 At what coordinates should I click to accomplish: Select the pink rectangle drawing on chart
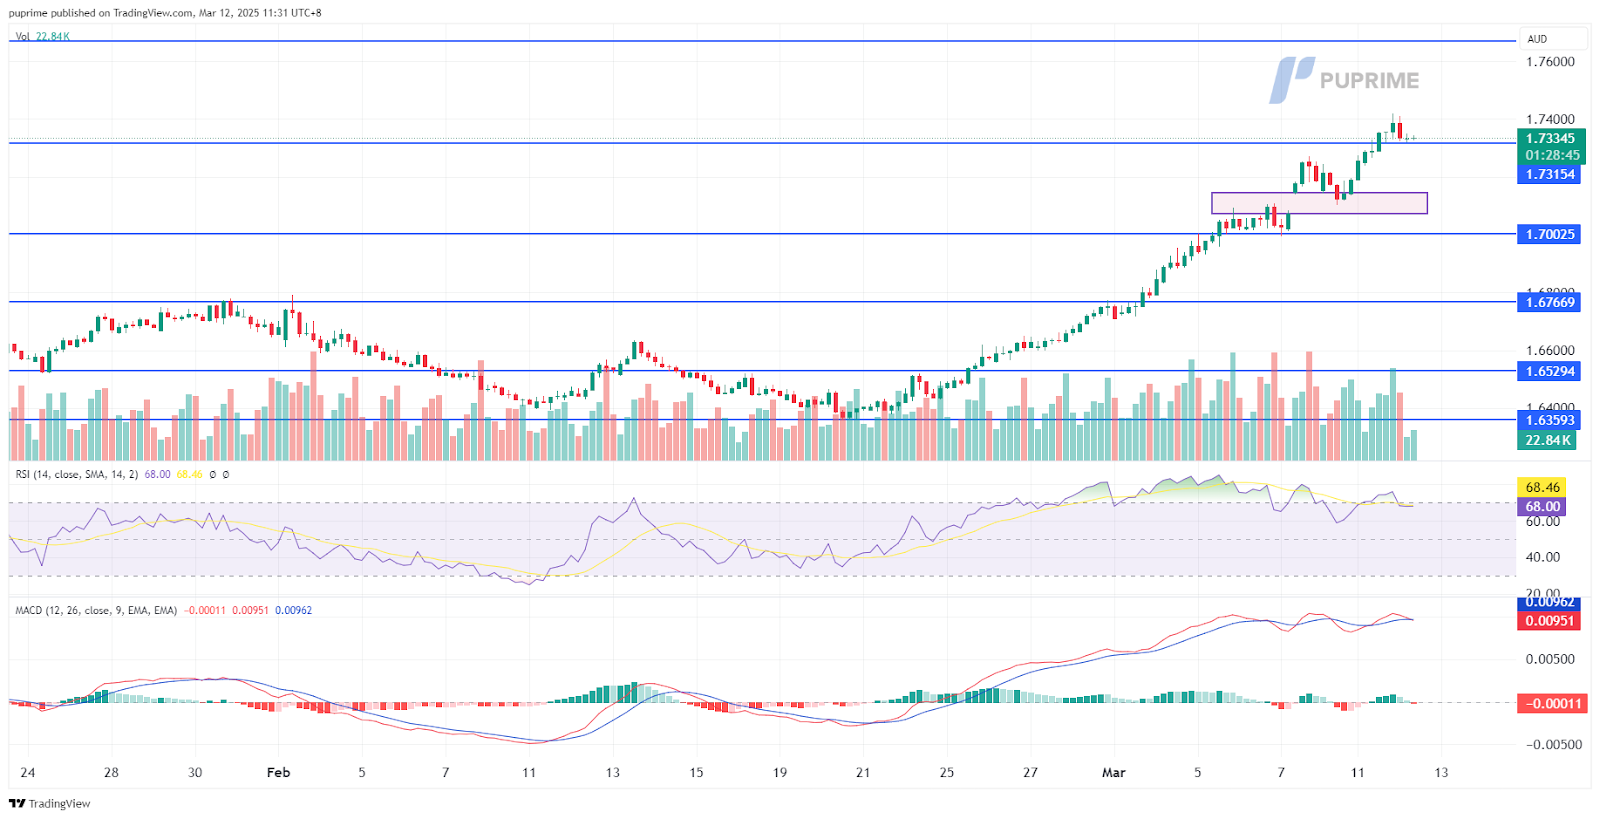[1319, 203]
